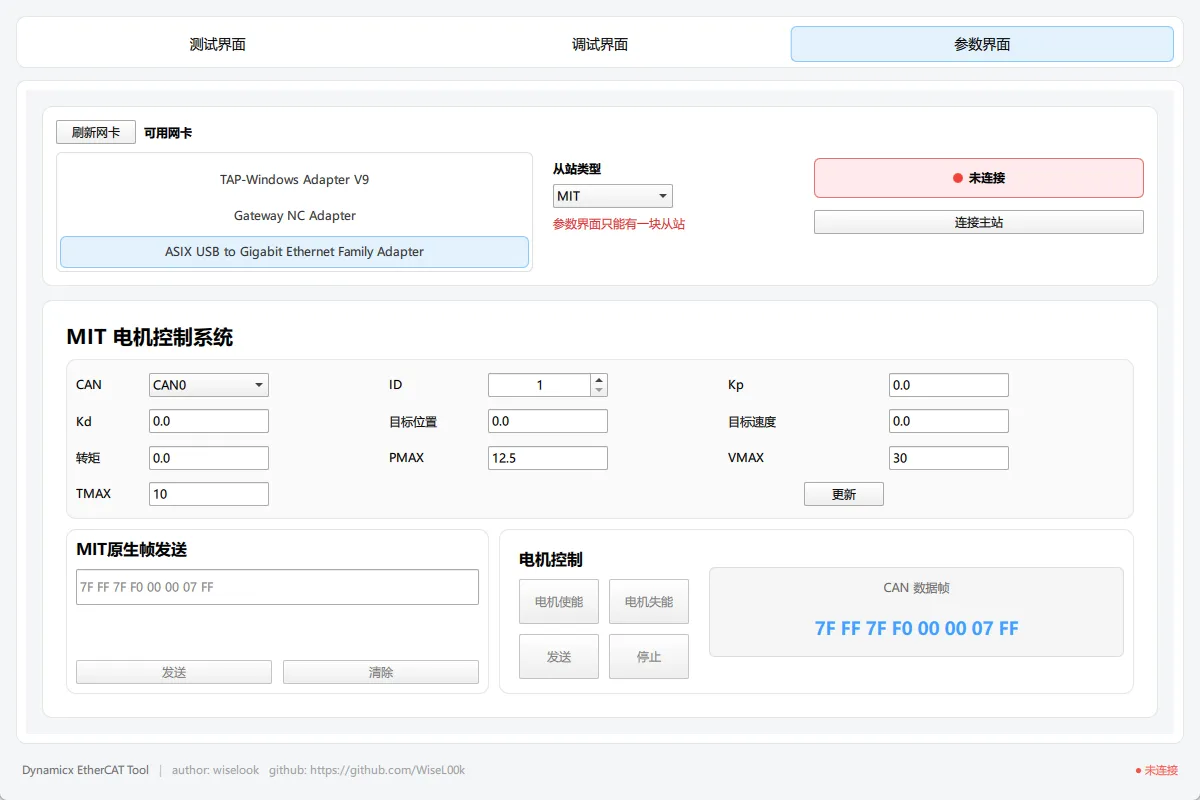Screen dimensions: 1200x800
Task: Click the red 未连接 status banner
Action: coord(978,178)
